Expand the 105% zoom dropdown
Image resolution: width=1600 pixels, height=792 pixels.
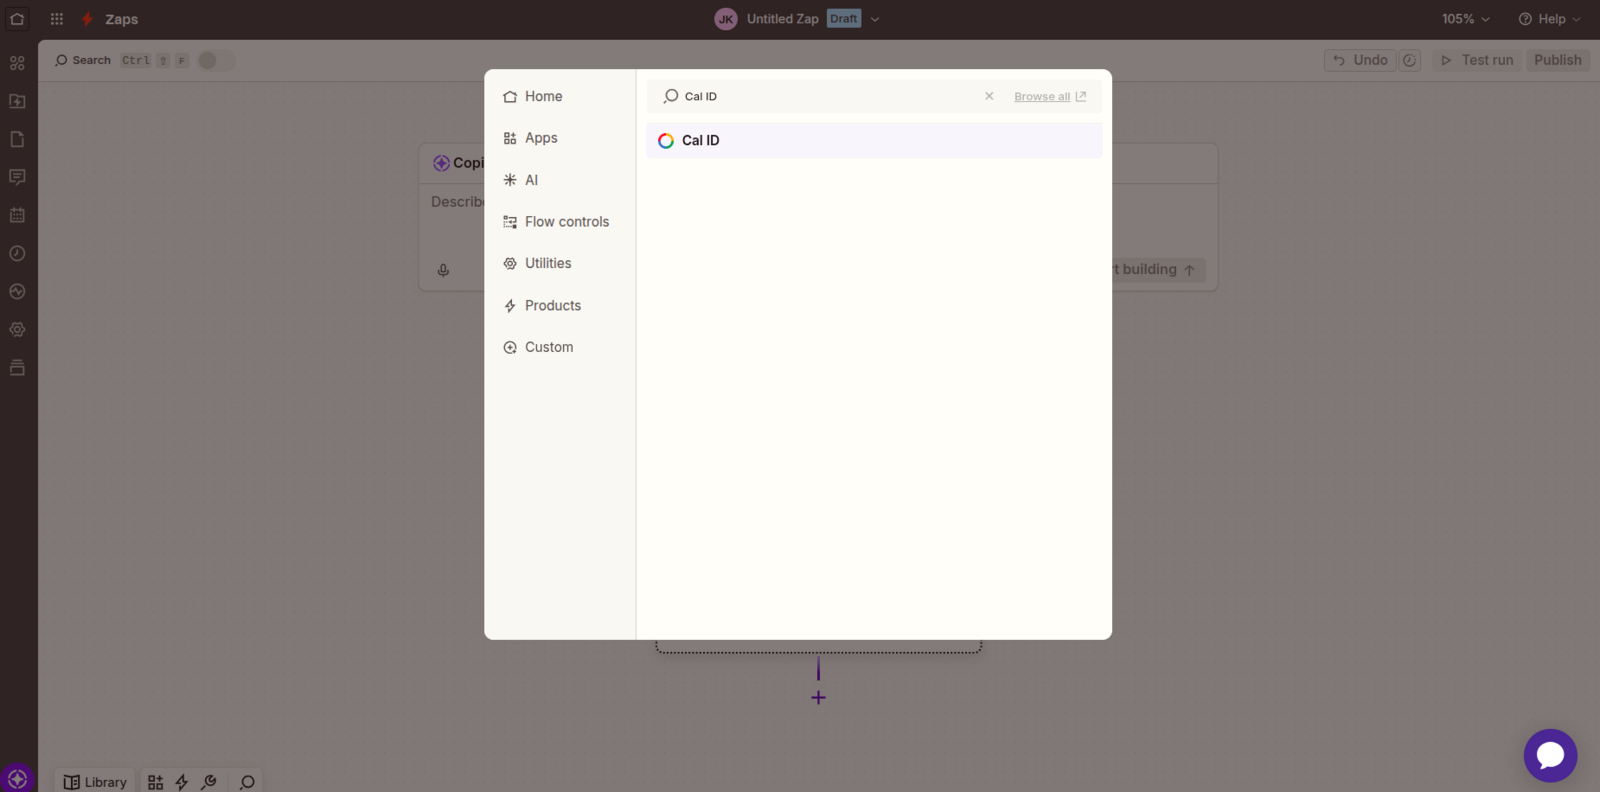(1466, 19)
